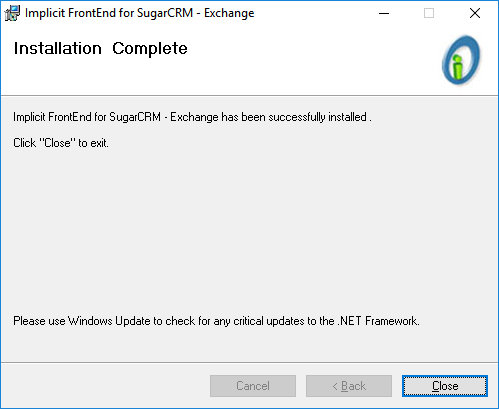
Task: Minimize the installer window
Action: click(x=384, y=13)
